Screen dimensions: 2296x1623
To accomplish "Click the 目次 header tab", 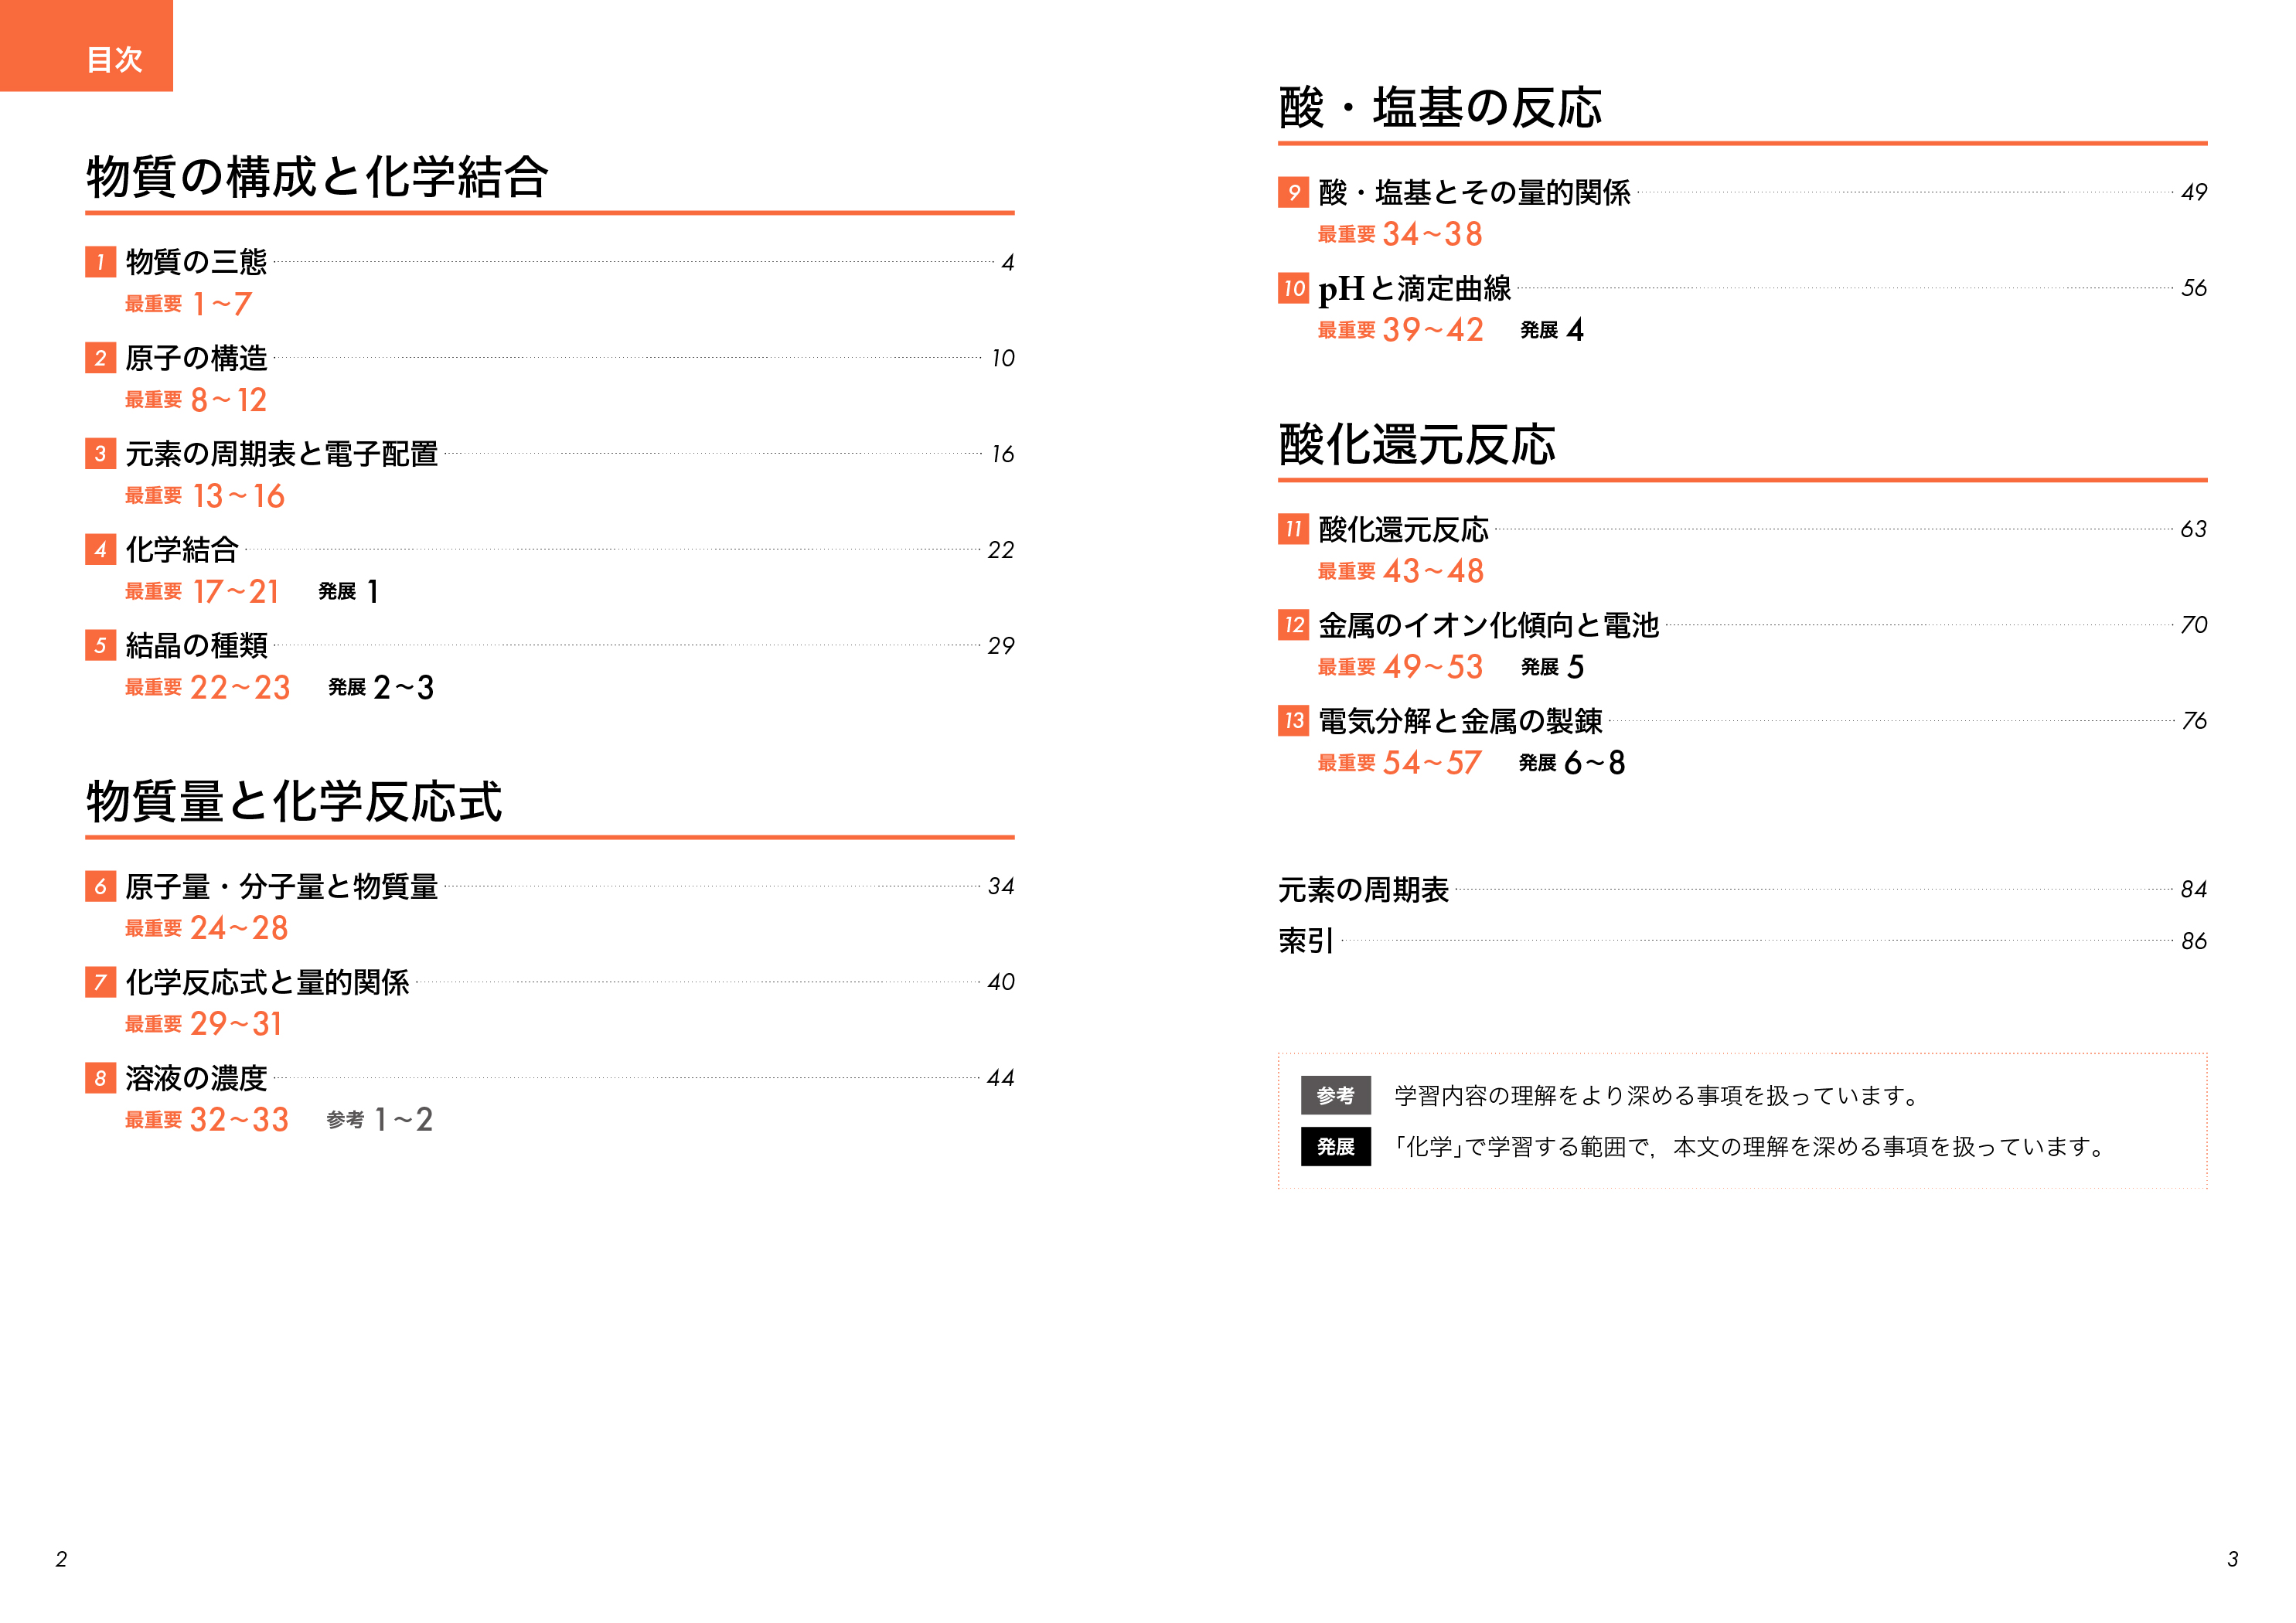I will click(x=86, y=46).
